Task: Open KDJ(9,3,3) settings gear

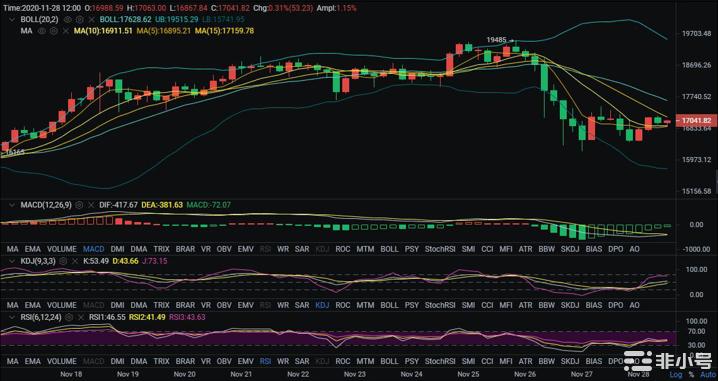Action: coord(64,261)
